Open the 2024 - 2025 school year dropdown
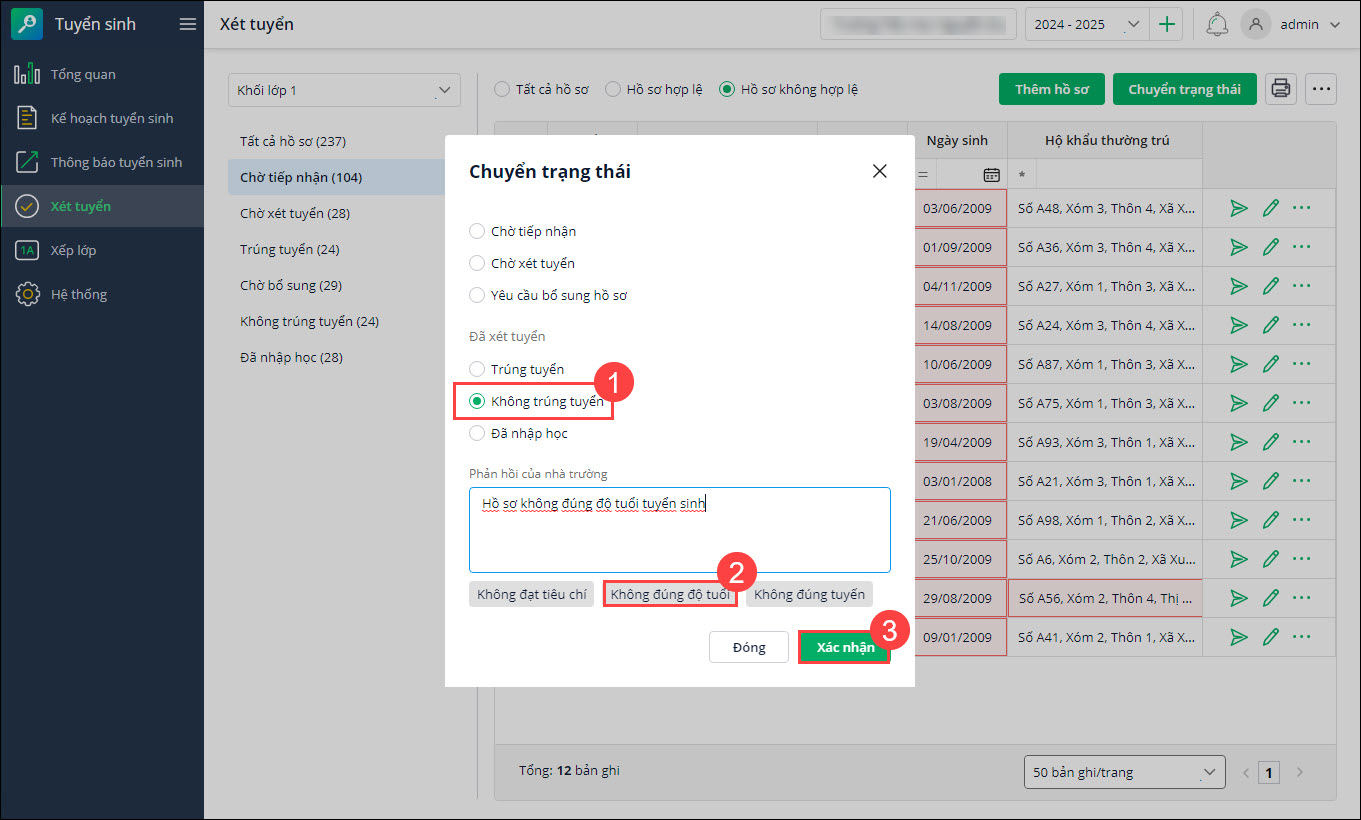The height and width of the screenshot is (820, 1361). tap(1087, 25)
